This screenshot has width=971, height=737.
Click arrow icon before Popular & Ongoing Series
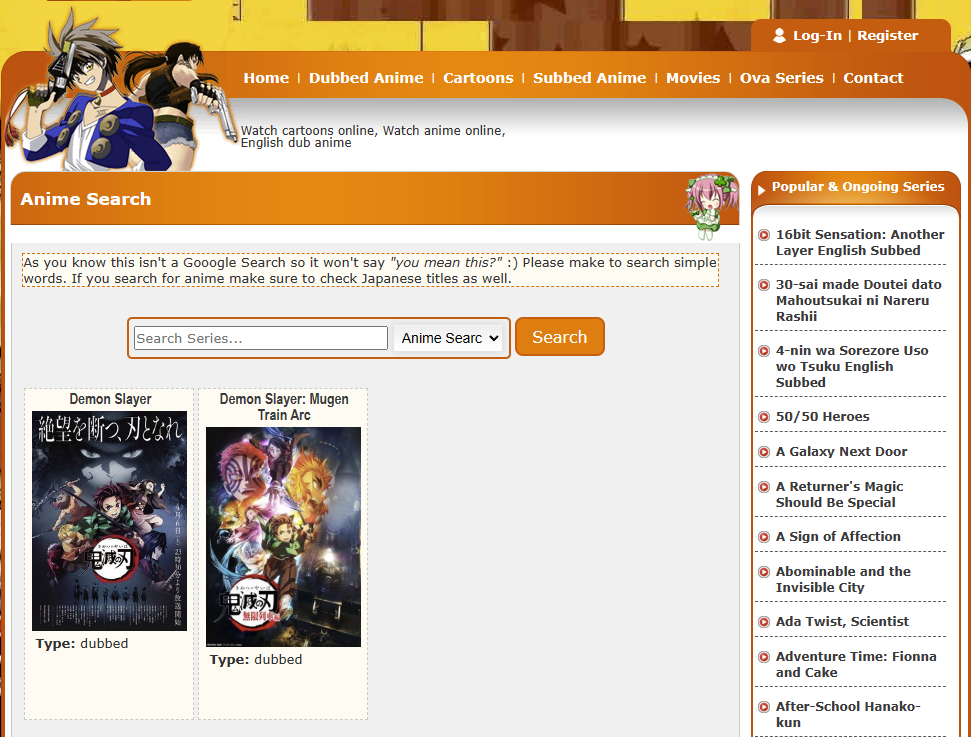763,188
